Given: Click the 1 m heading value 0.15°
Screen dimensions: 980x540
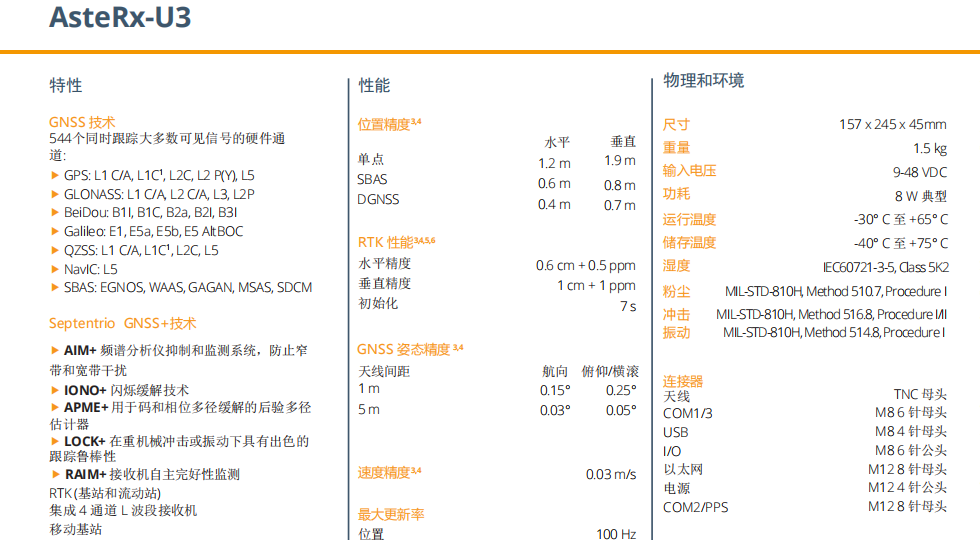Looking at the screenshot, I should pos(555,391).
